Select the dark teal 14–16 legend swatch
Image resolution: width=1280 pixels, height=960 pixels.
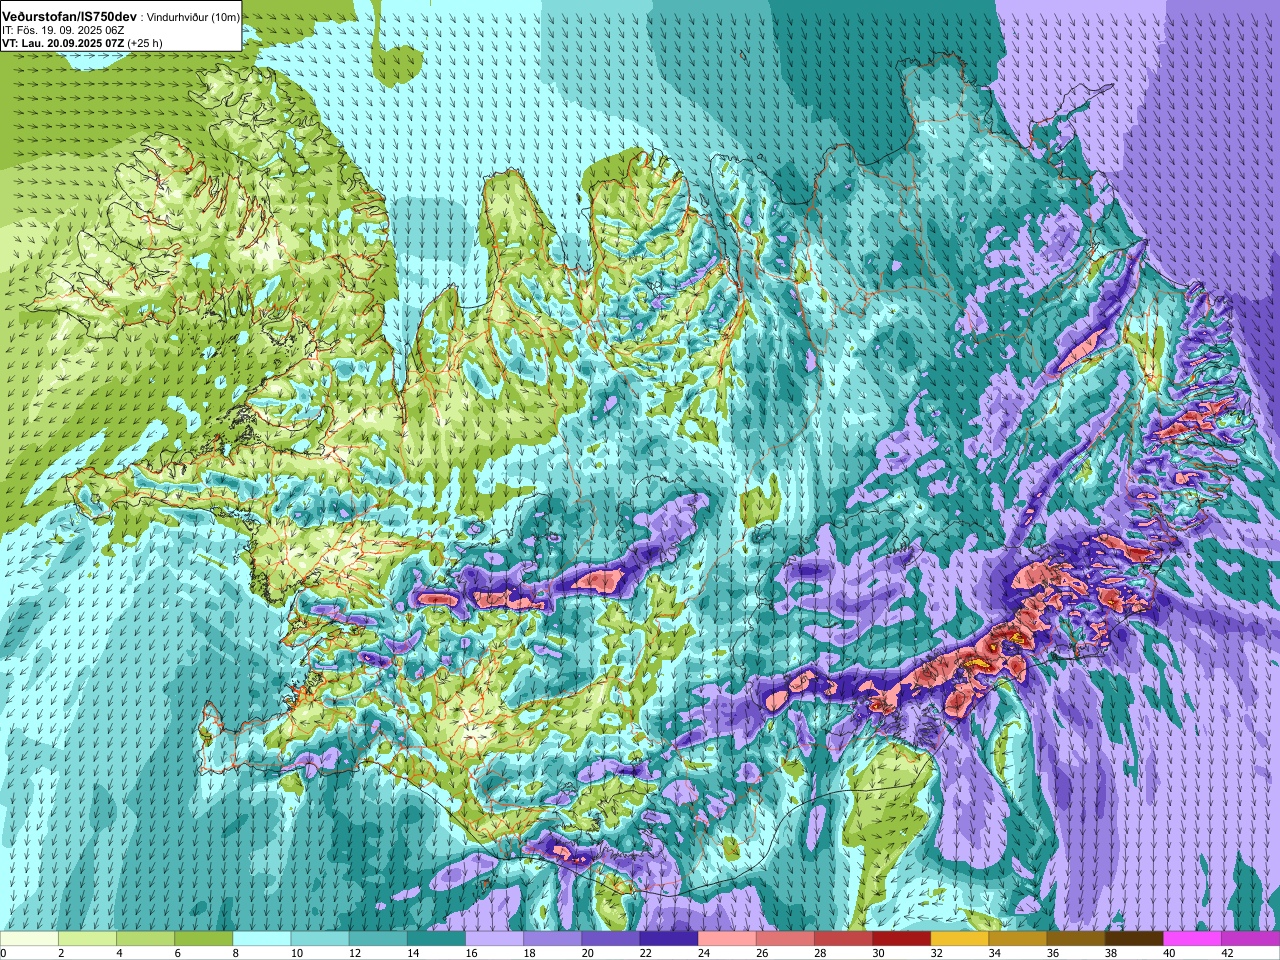(x=436, y=939)
